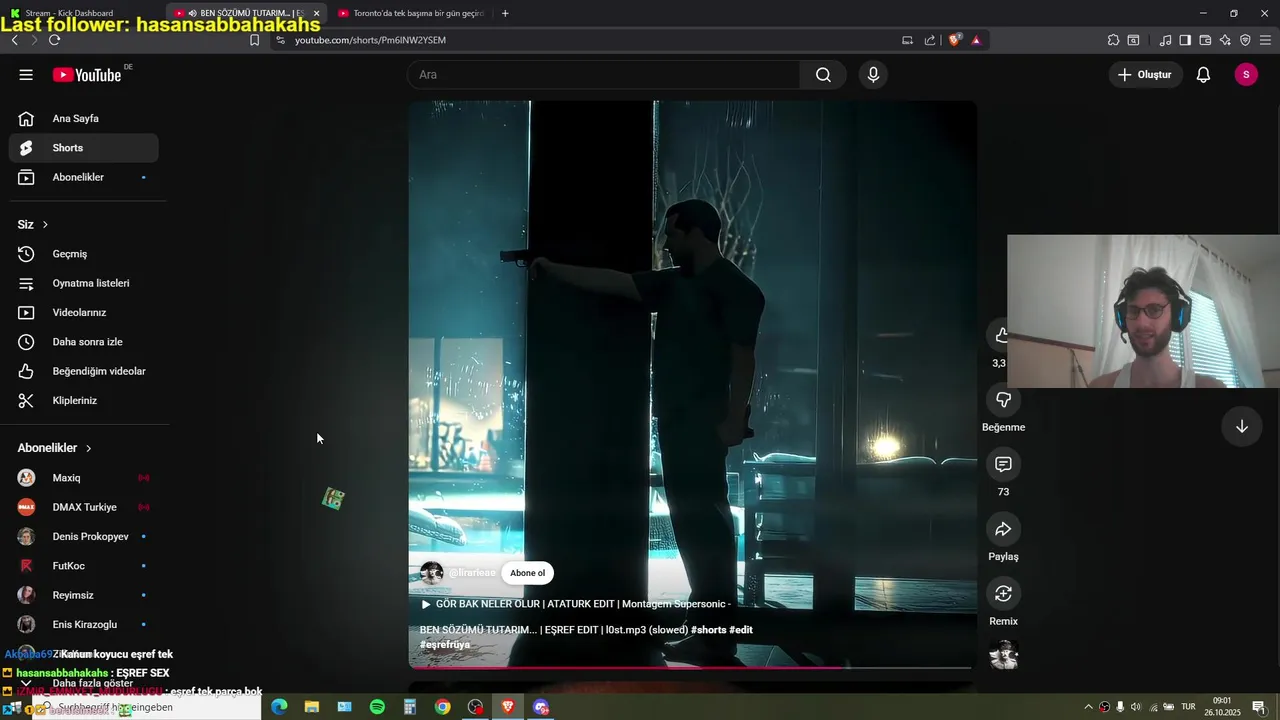Open the browser main menu
The image size is (1280, 720).
pyautogui.click(x=1266, y=40)
